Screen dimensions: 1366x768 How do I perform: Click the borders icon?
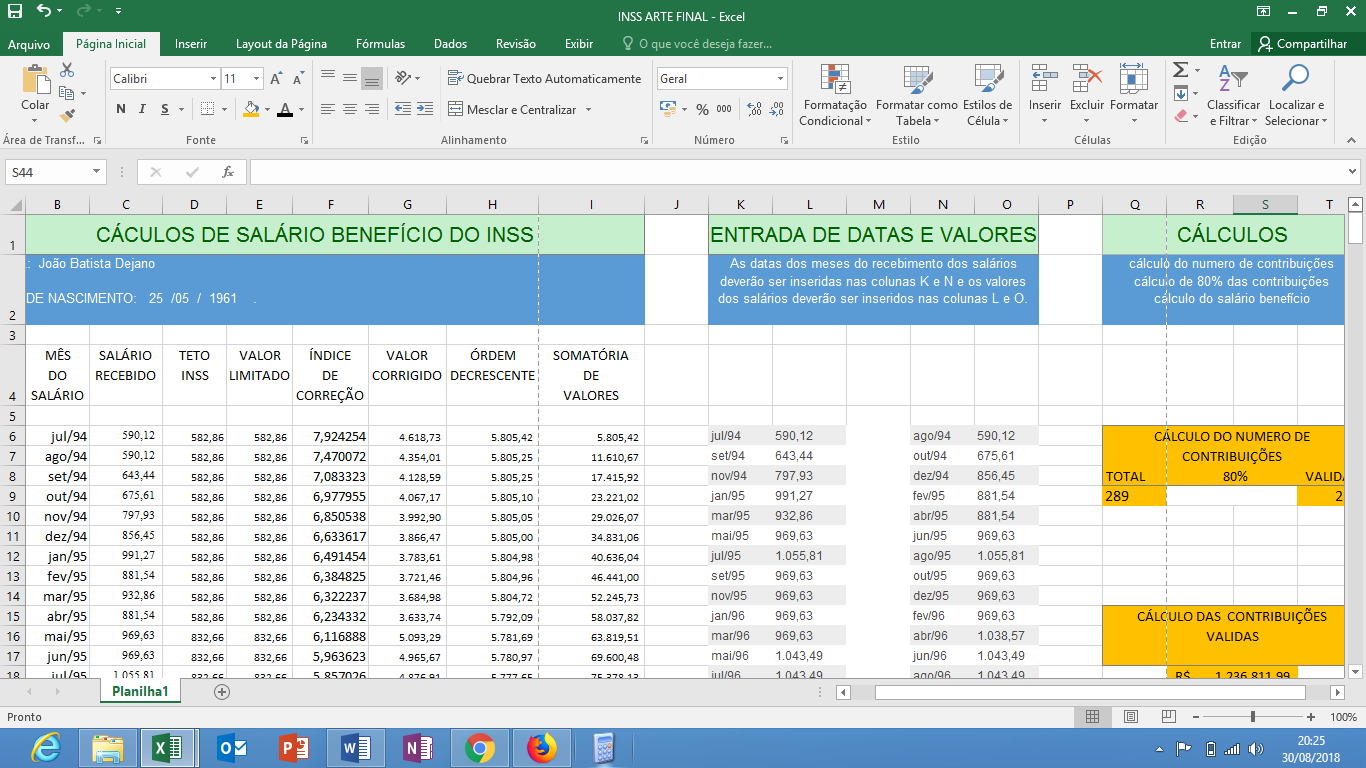(x=206, y=109)
